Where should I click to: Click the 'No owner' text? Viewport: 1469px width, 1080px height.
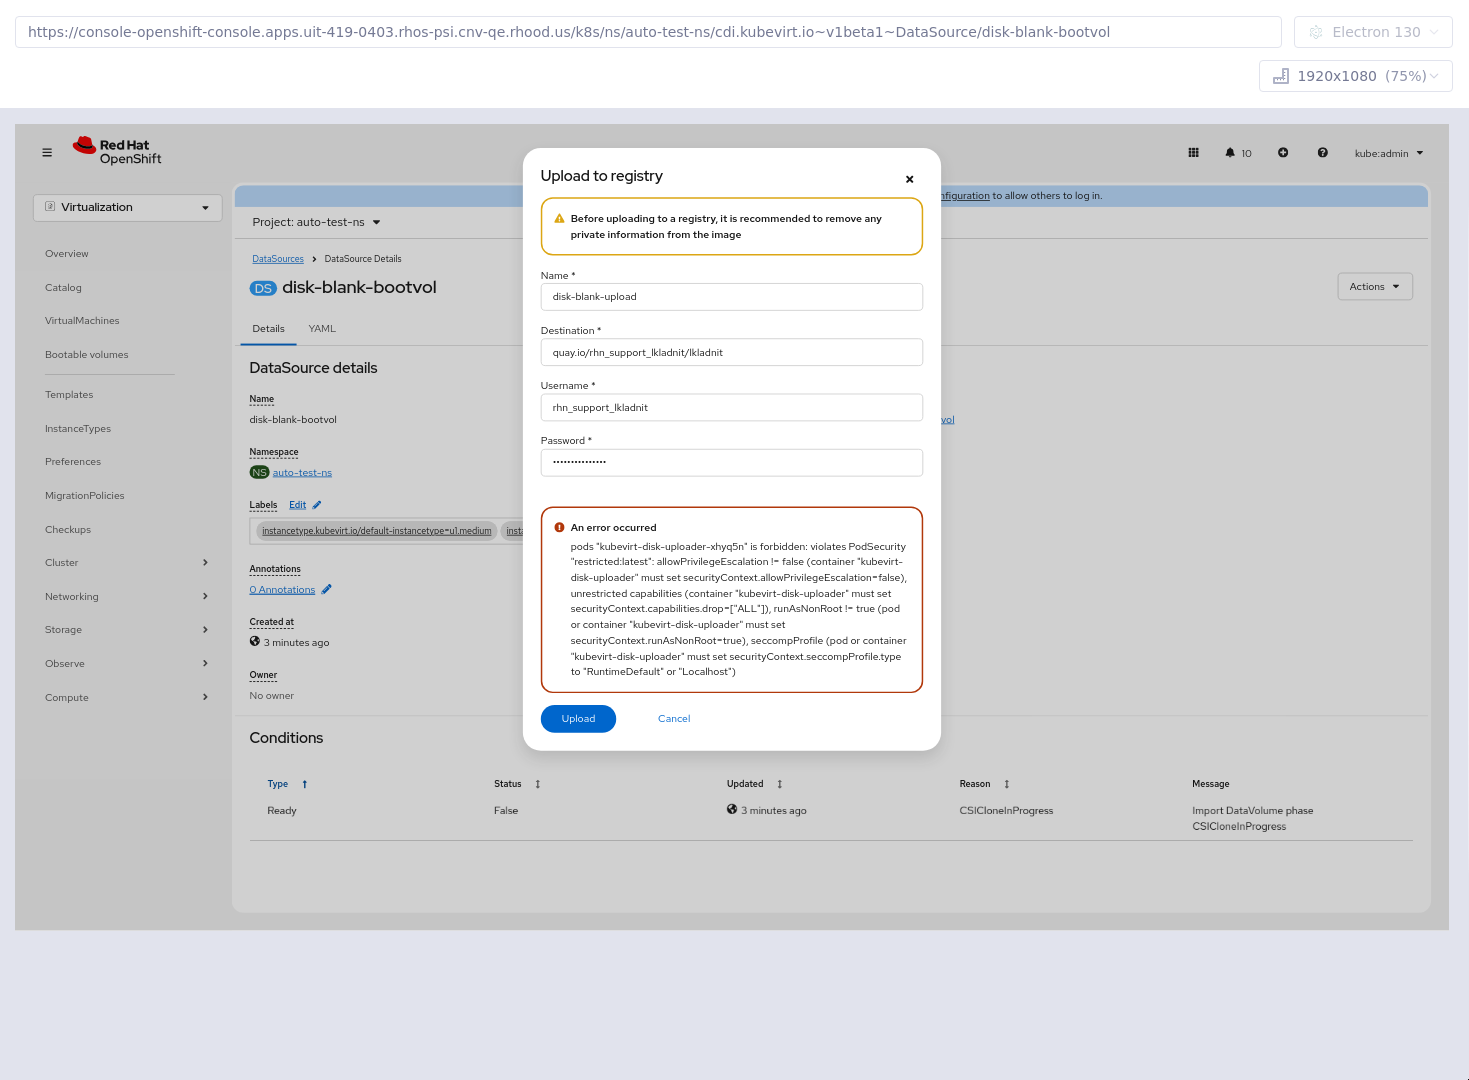pos(272,696)
